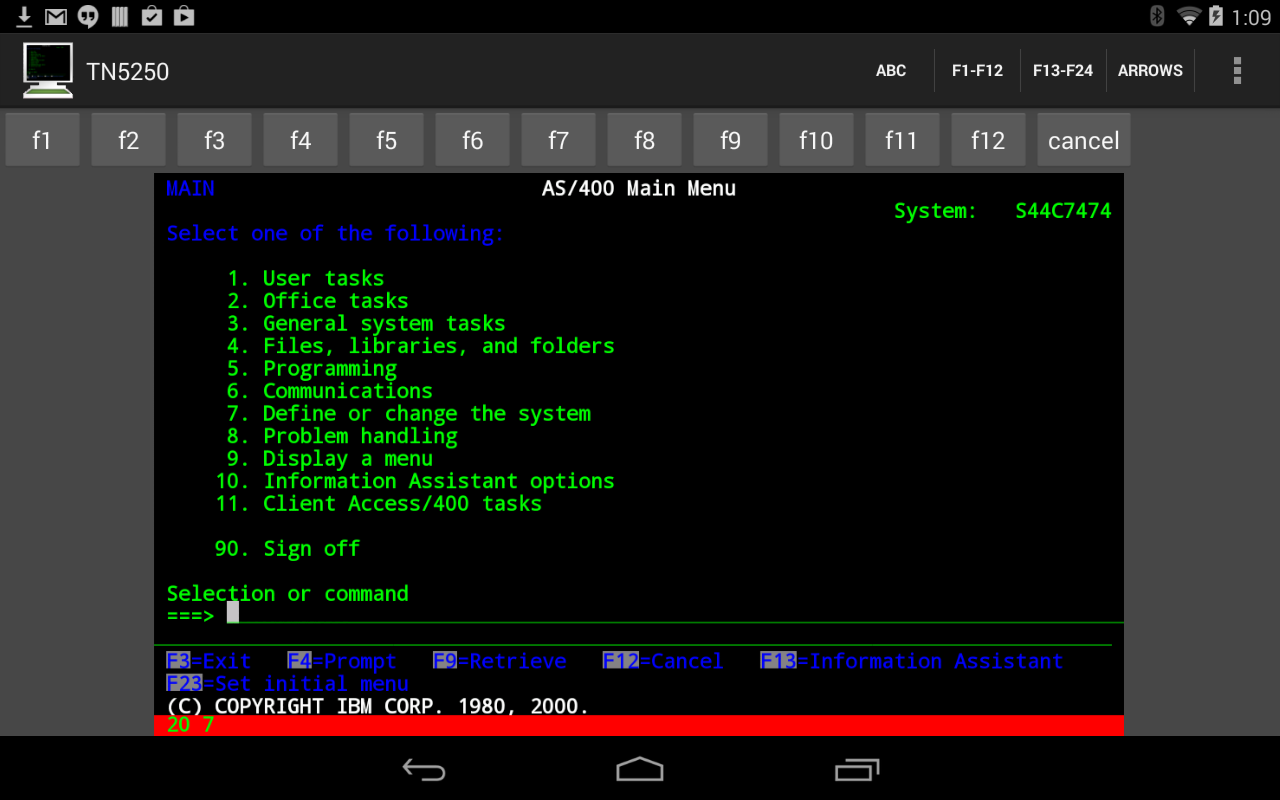Image resolution: width=1280 pixels, height=800 pixels.
Task: Tap the Android Home navigation button
Action: point(639,770)
